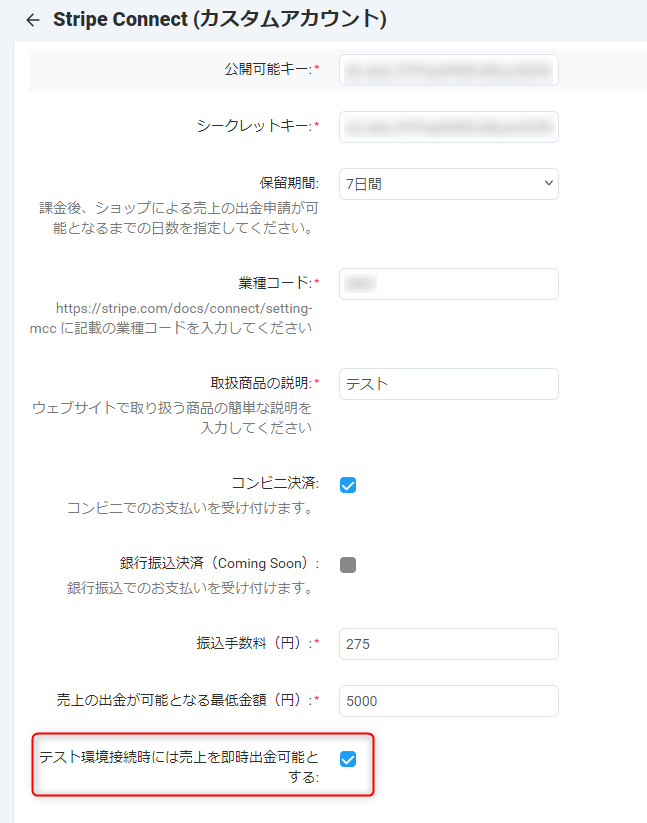The image size is (647, 823).
Task: Click the back arrow beside Stripe Connect
Action: click(33, 20)
